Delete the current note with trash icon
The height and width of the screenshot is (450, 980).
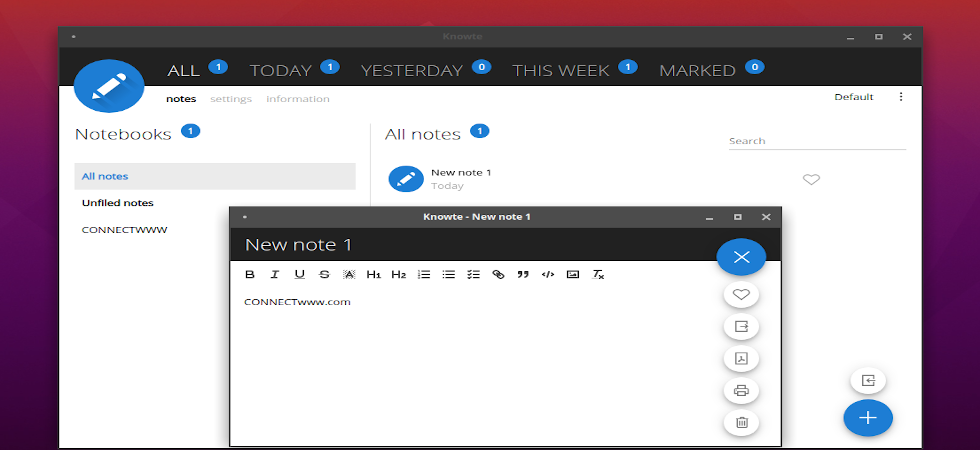click(741, 422)
